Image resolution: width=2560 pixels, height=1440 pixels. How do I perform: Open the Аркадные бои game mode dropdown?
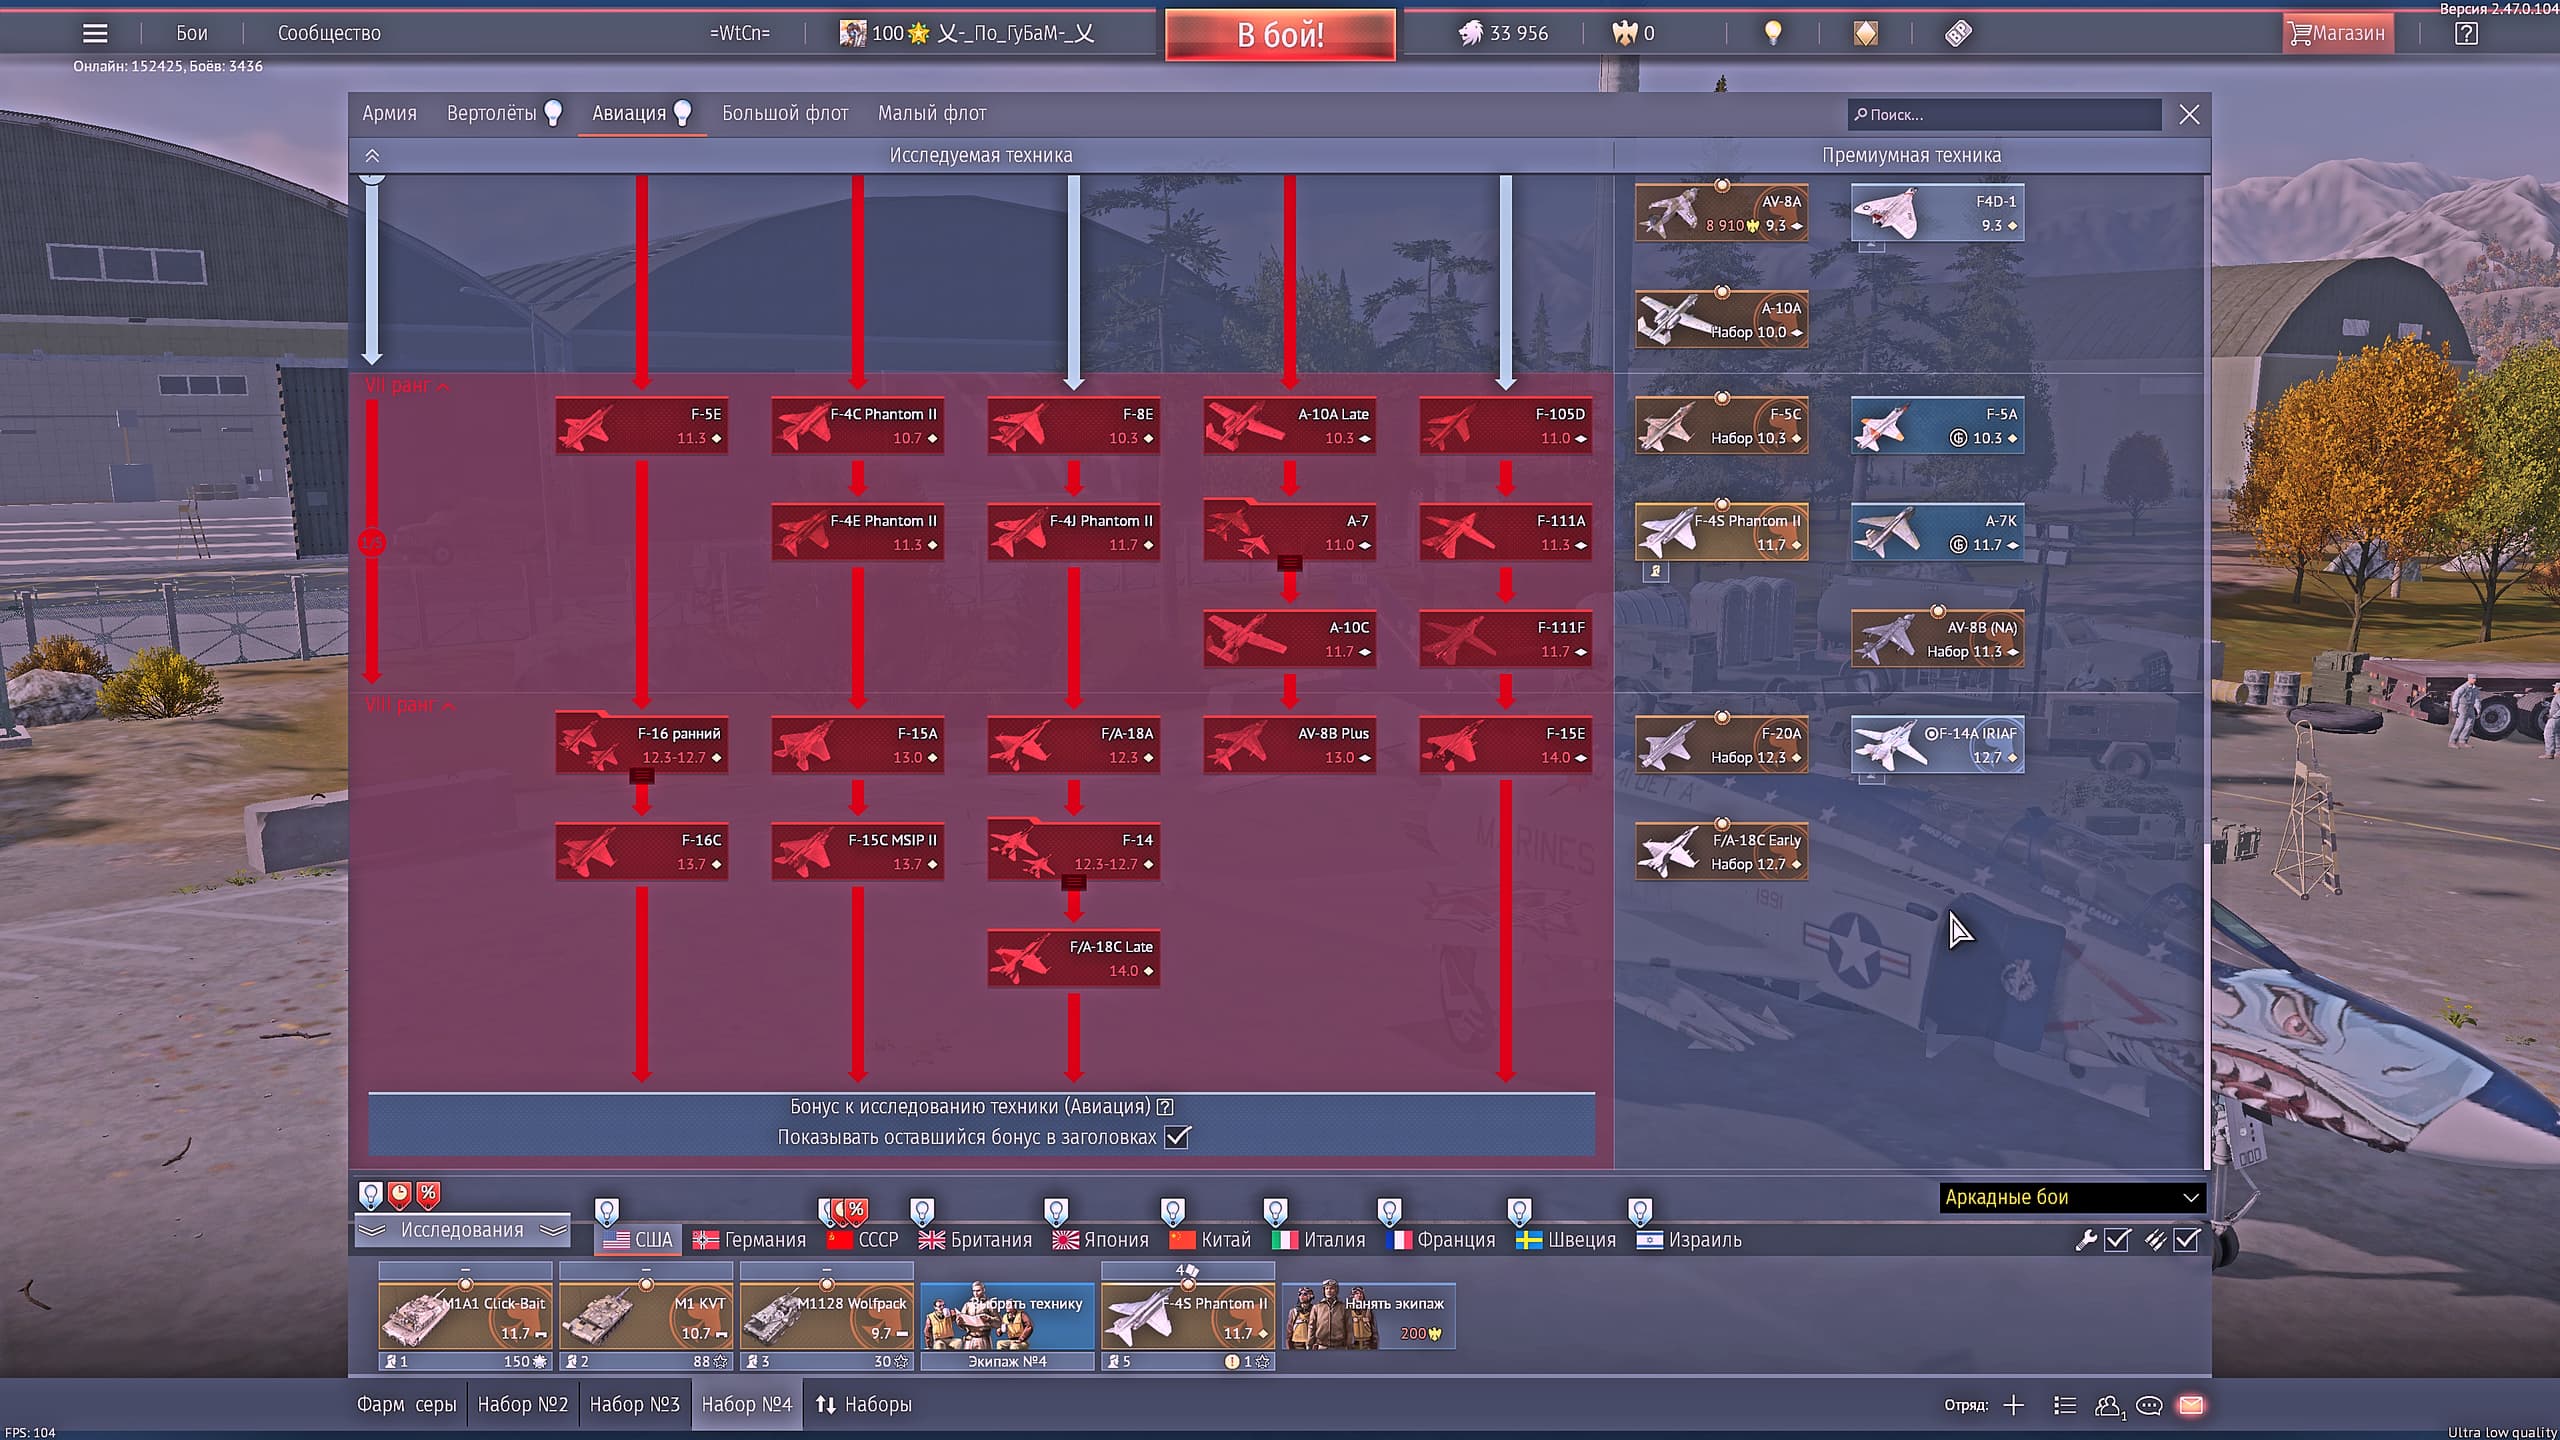[2071, 1197]
